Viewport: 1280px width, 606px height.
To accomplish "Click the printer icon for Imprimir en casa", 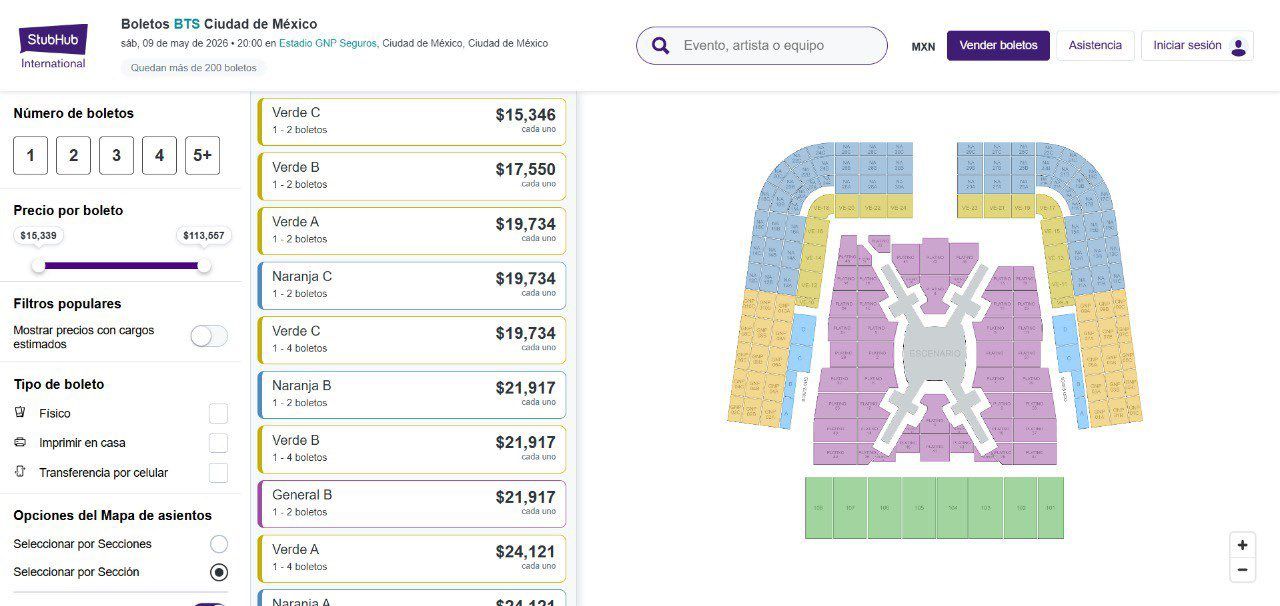I will pyautogui.click(x=20, y=442).
